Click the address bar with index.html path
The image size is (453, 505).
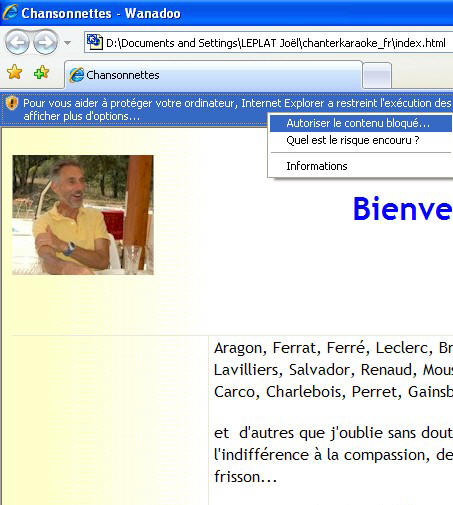pos(269,42)
